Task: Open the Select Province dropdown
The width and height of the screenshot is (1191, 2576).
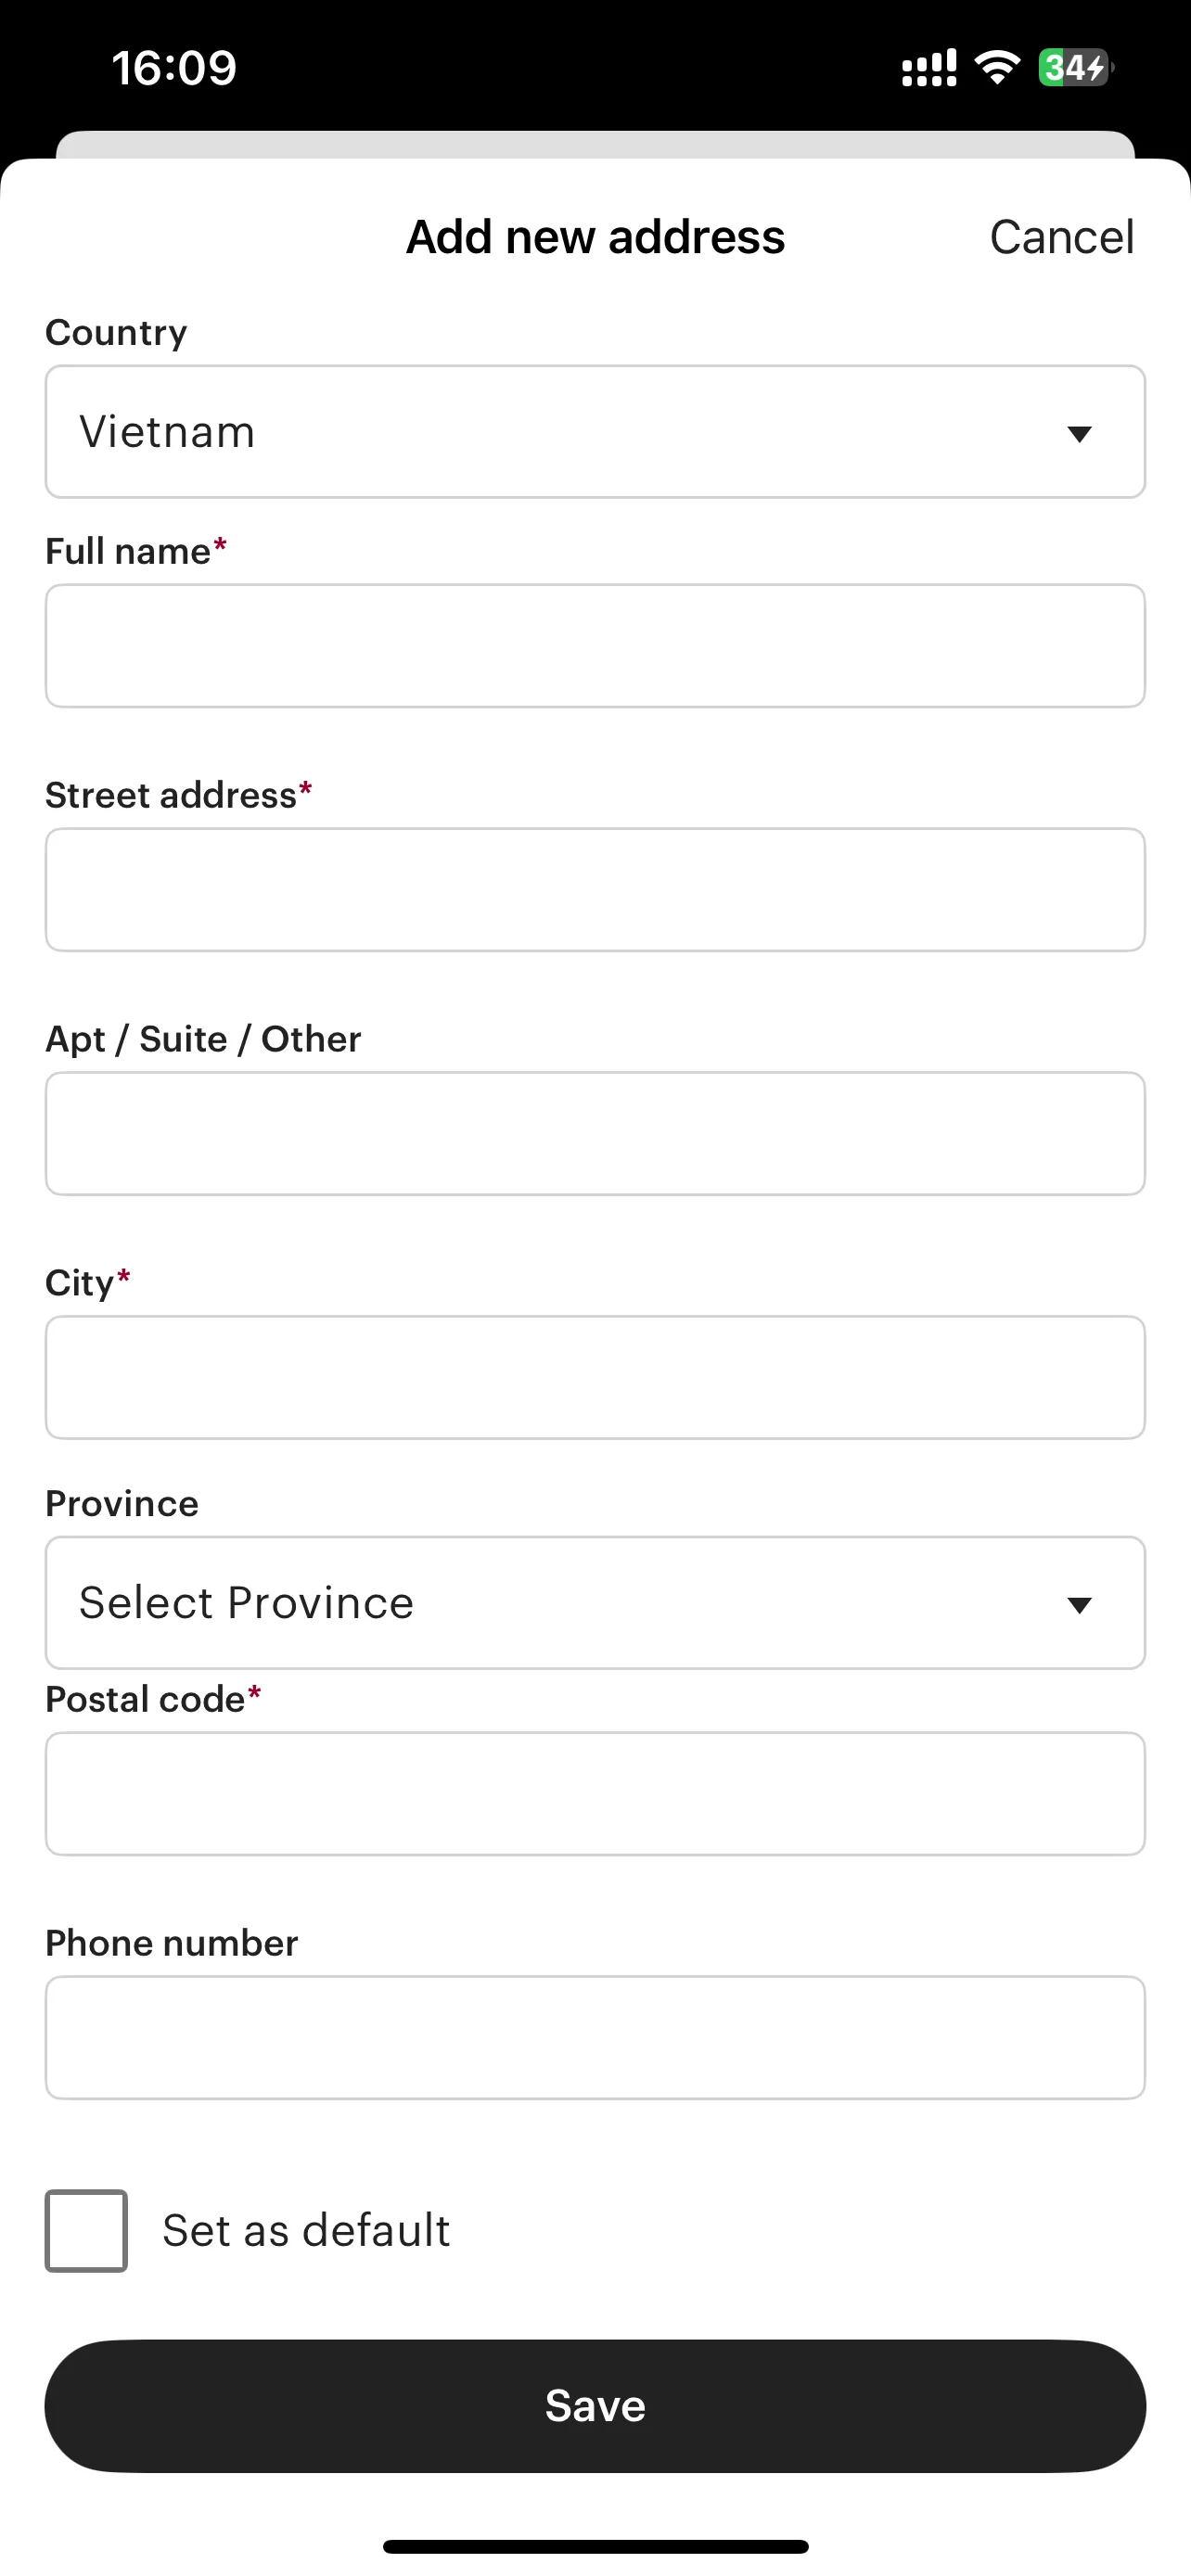Action: tap(595, 1603)
